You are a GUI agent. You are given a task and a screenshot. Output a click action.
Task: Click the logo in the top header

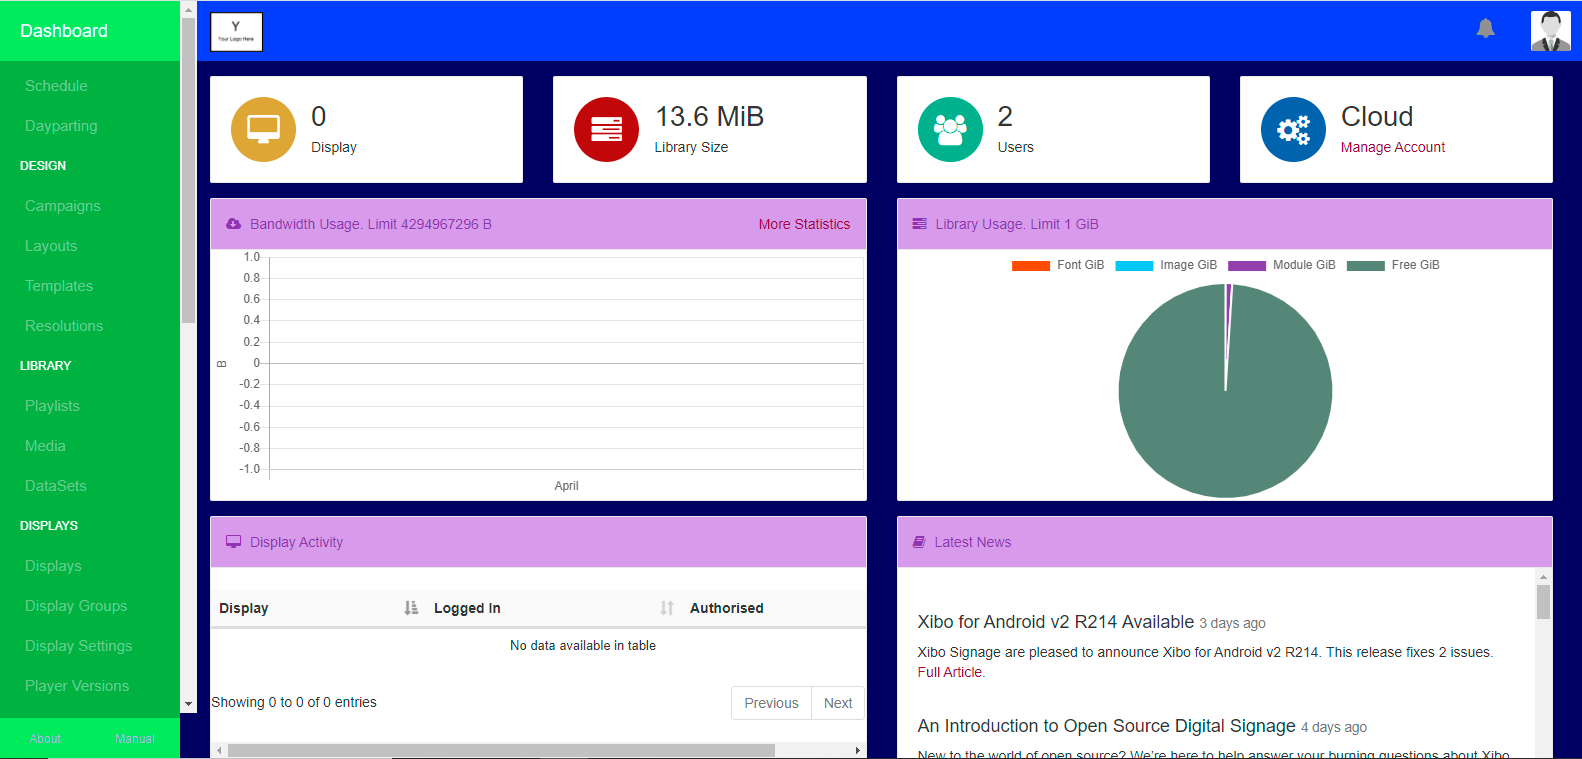pos(237,32)
